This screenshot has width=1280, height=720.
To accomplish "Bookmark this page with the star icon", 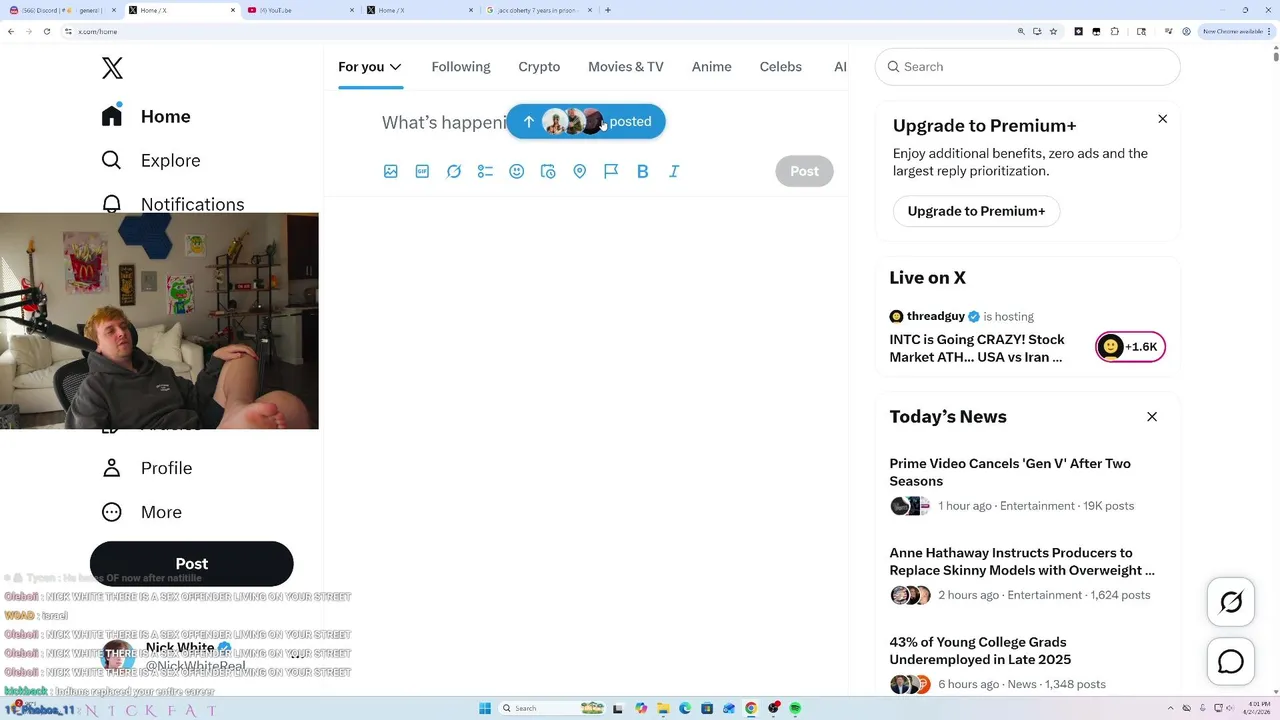I will coord(1053,31).
